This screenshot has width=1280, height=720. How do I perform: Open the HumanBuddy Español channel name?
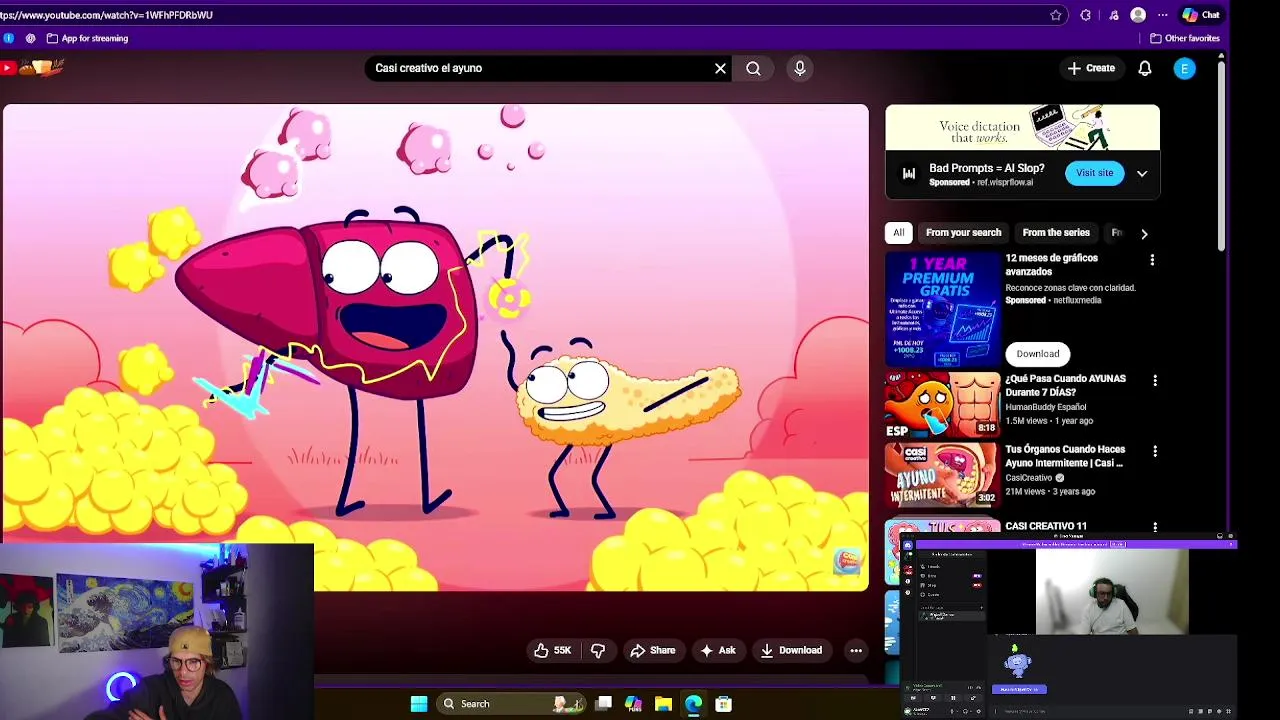coord(1045,407)
